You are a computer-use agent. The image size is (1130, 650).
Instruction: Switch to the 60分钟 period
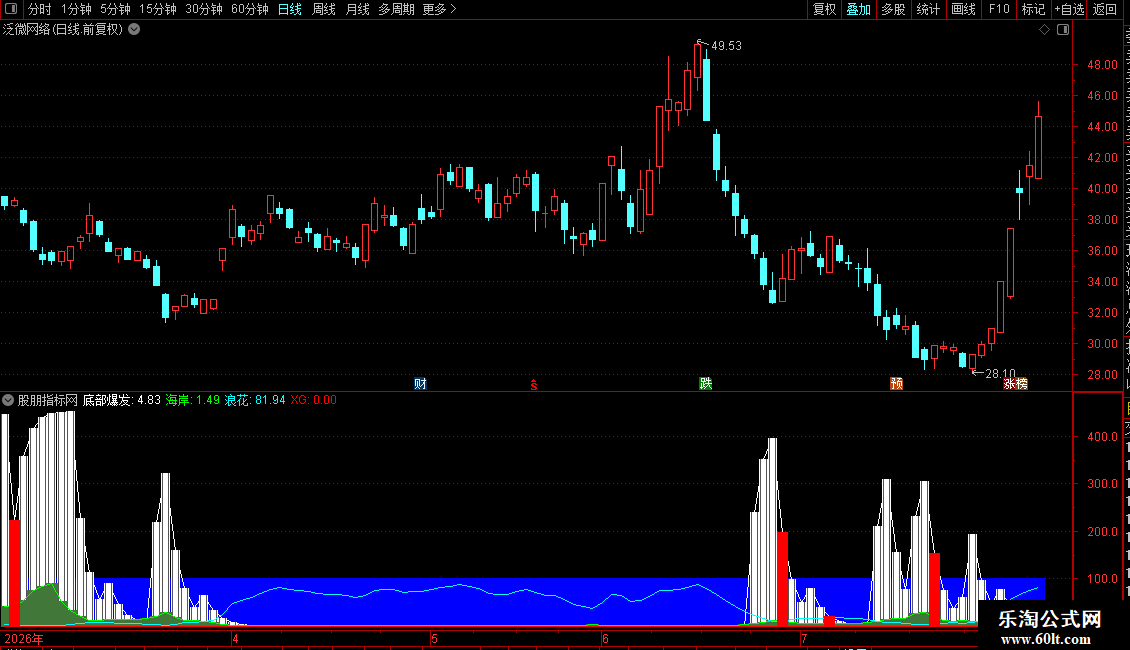250,9
